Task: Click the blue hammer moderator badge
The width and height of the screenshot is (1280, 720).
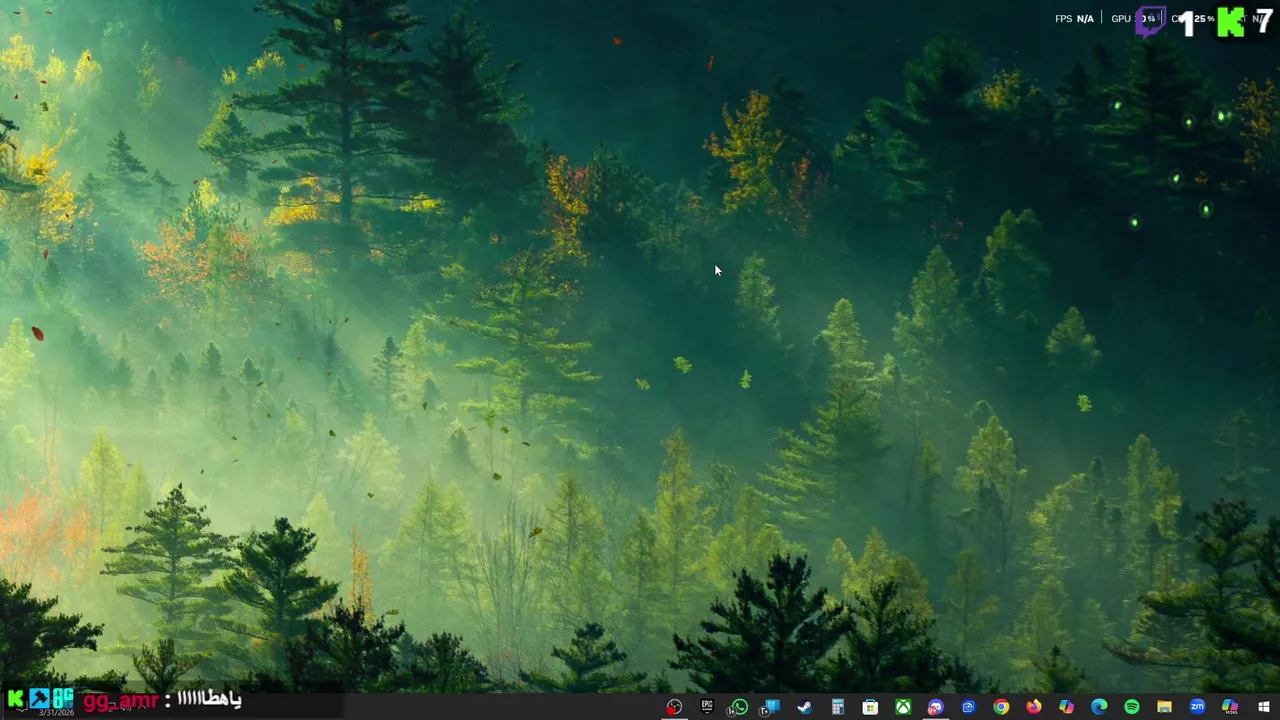Action: (x=39, y=698)
